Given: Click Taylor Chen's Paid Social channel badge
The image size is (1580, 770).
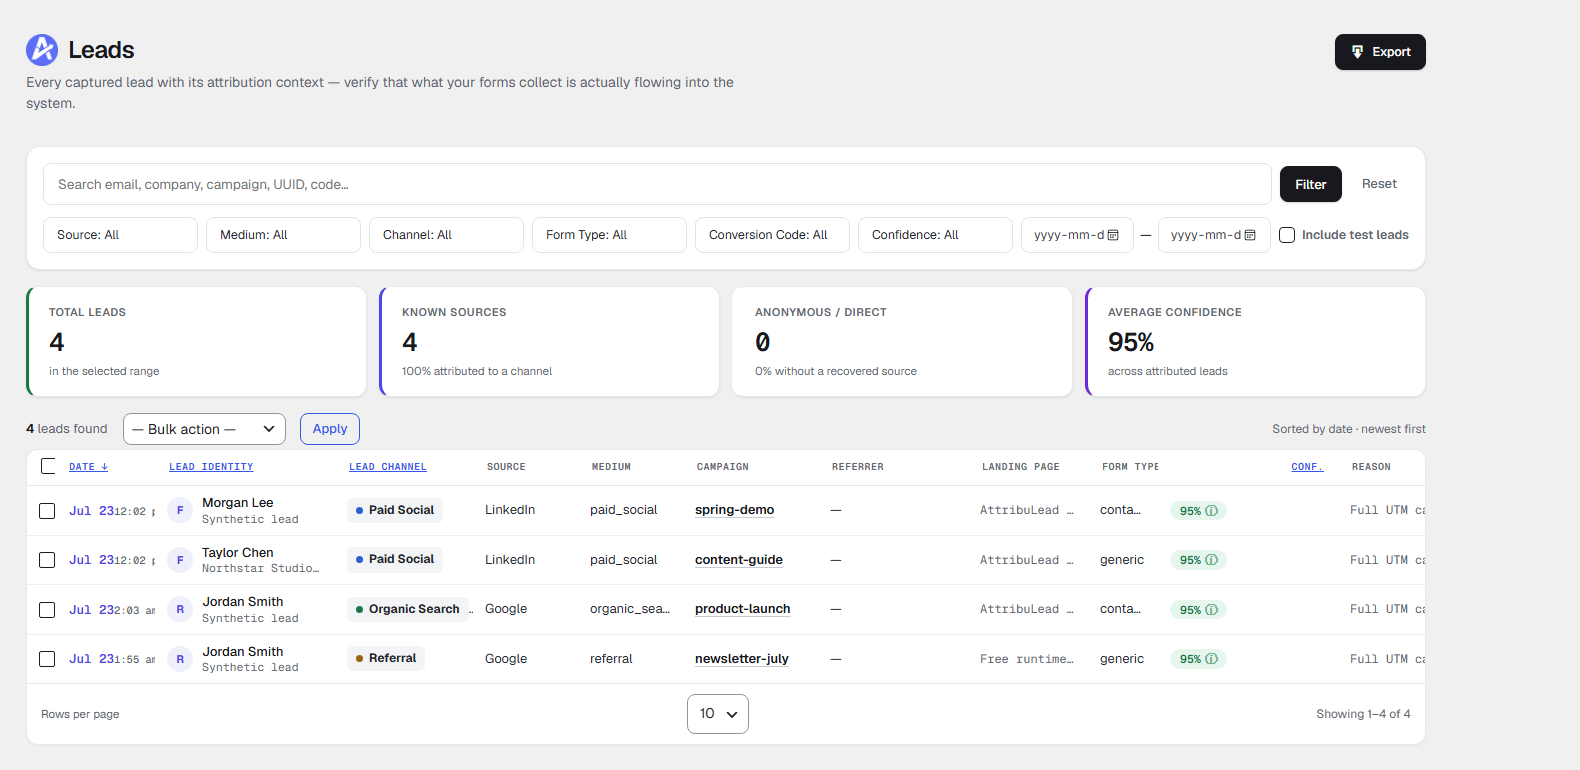Looking at the screenshot, I should click(395, 560).
